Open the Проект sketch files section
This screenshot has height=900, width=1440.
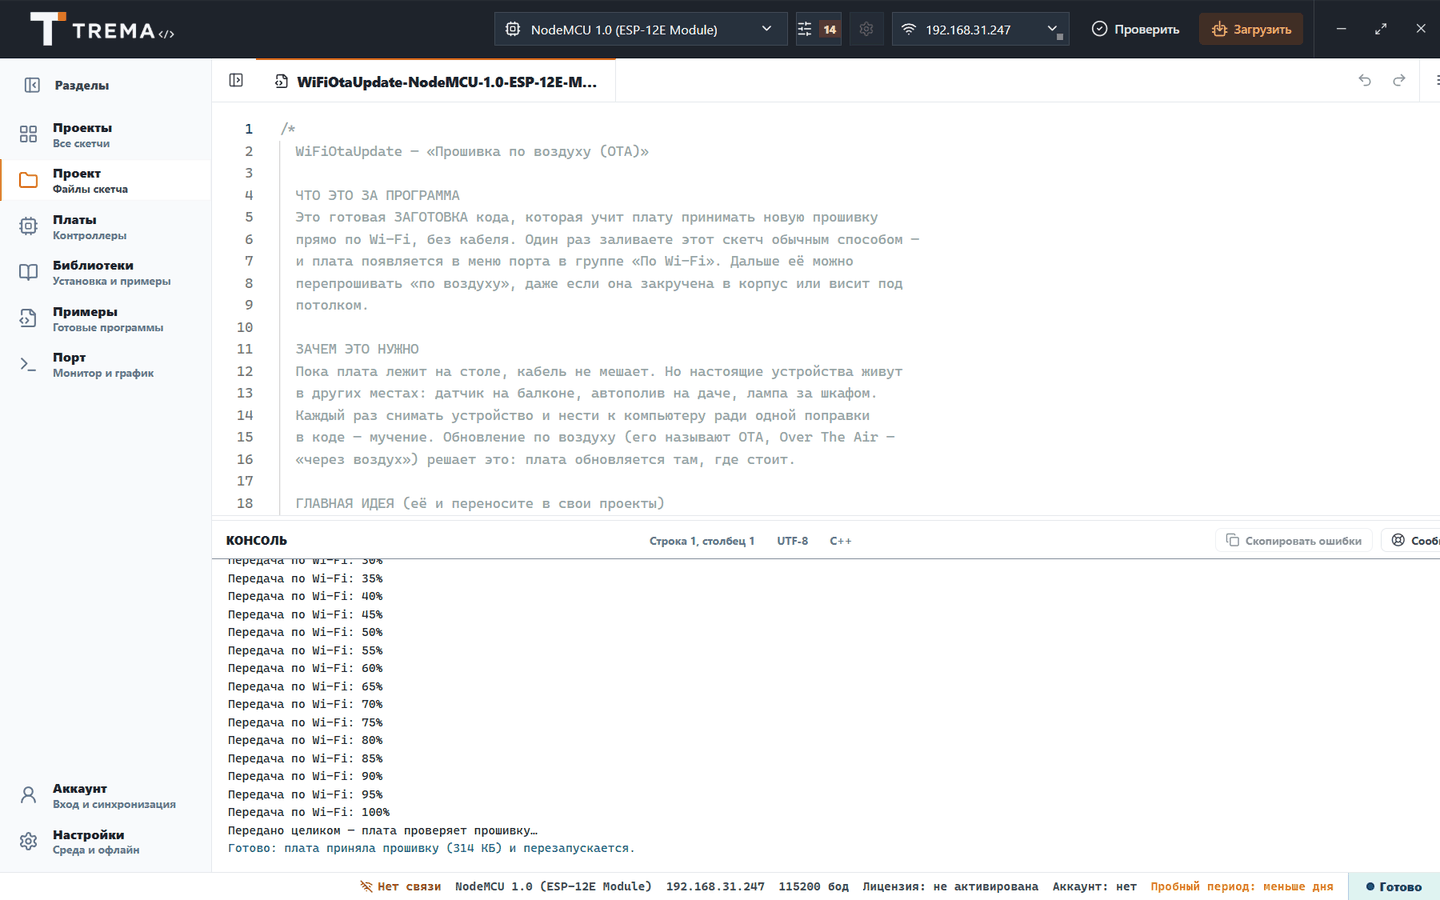(x=105, y=181)
